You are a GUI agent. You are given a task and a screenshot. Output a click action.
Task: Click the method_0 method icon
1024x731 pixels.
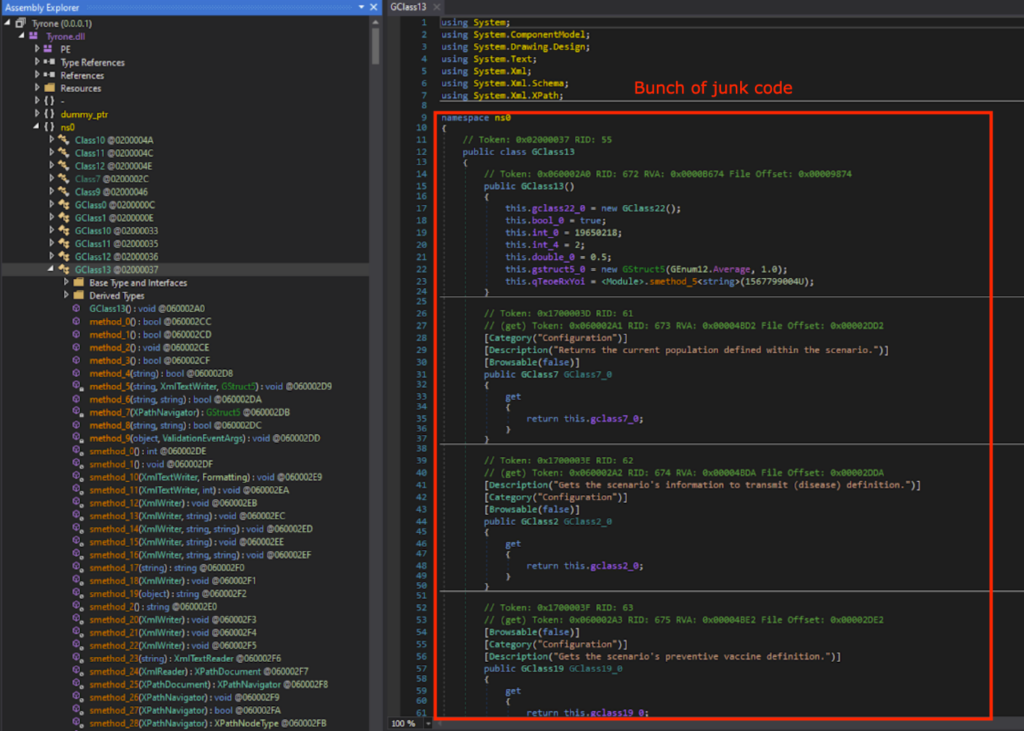78,321
